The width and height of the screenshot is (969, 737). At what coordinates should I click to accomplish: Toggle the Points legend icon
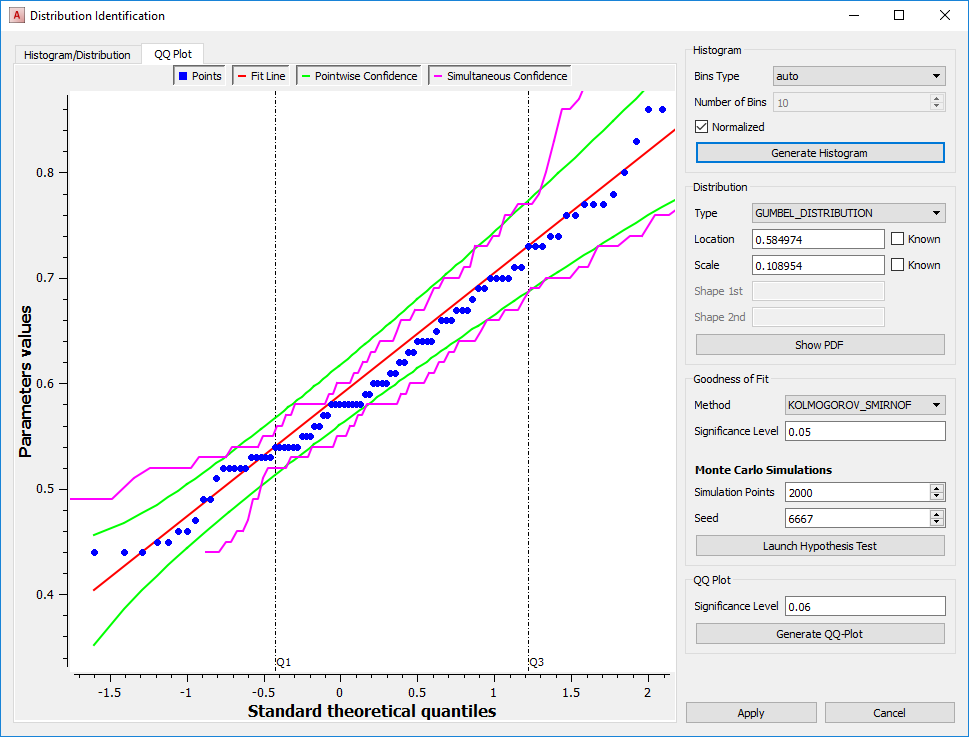pyautogui.click(x=182, y=74)
